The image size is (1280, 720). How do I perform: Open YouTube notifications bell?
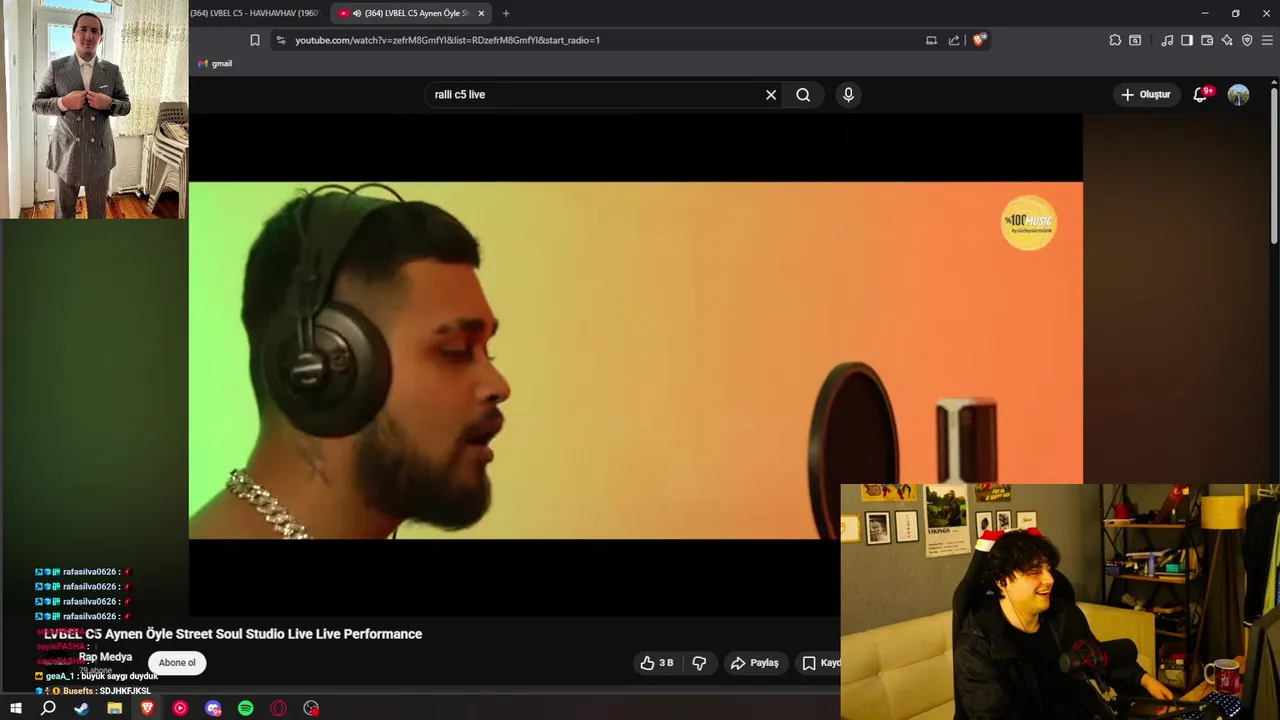click(1201, 95)
